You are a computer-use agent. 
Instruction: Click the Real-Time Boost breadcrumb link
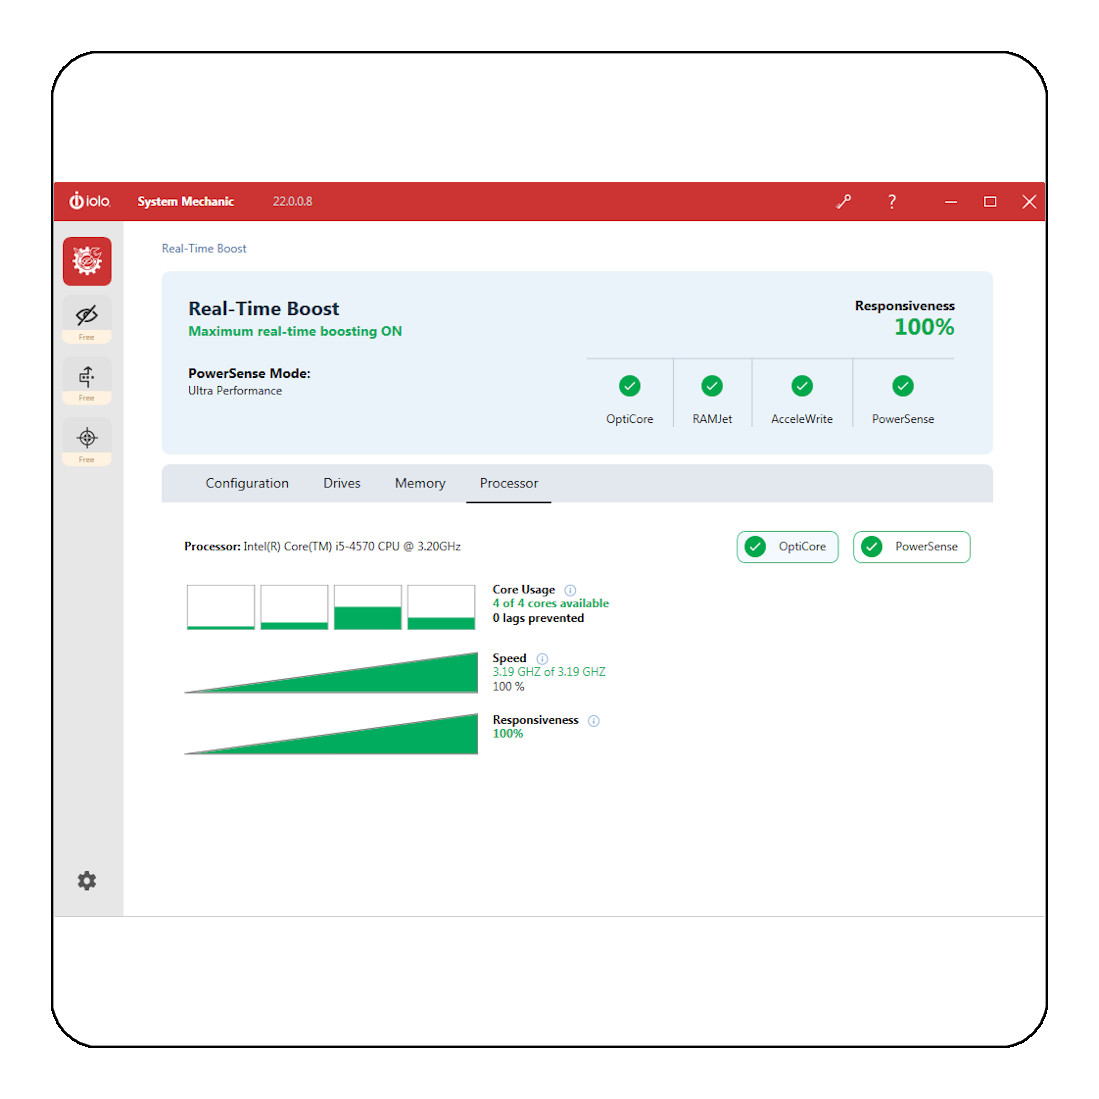pos(204,248)
